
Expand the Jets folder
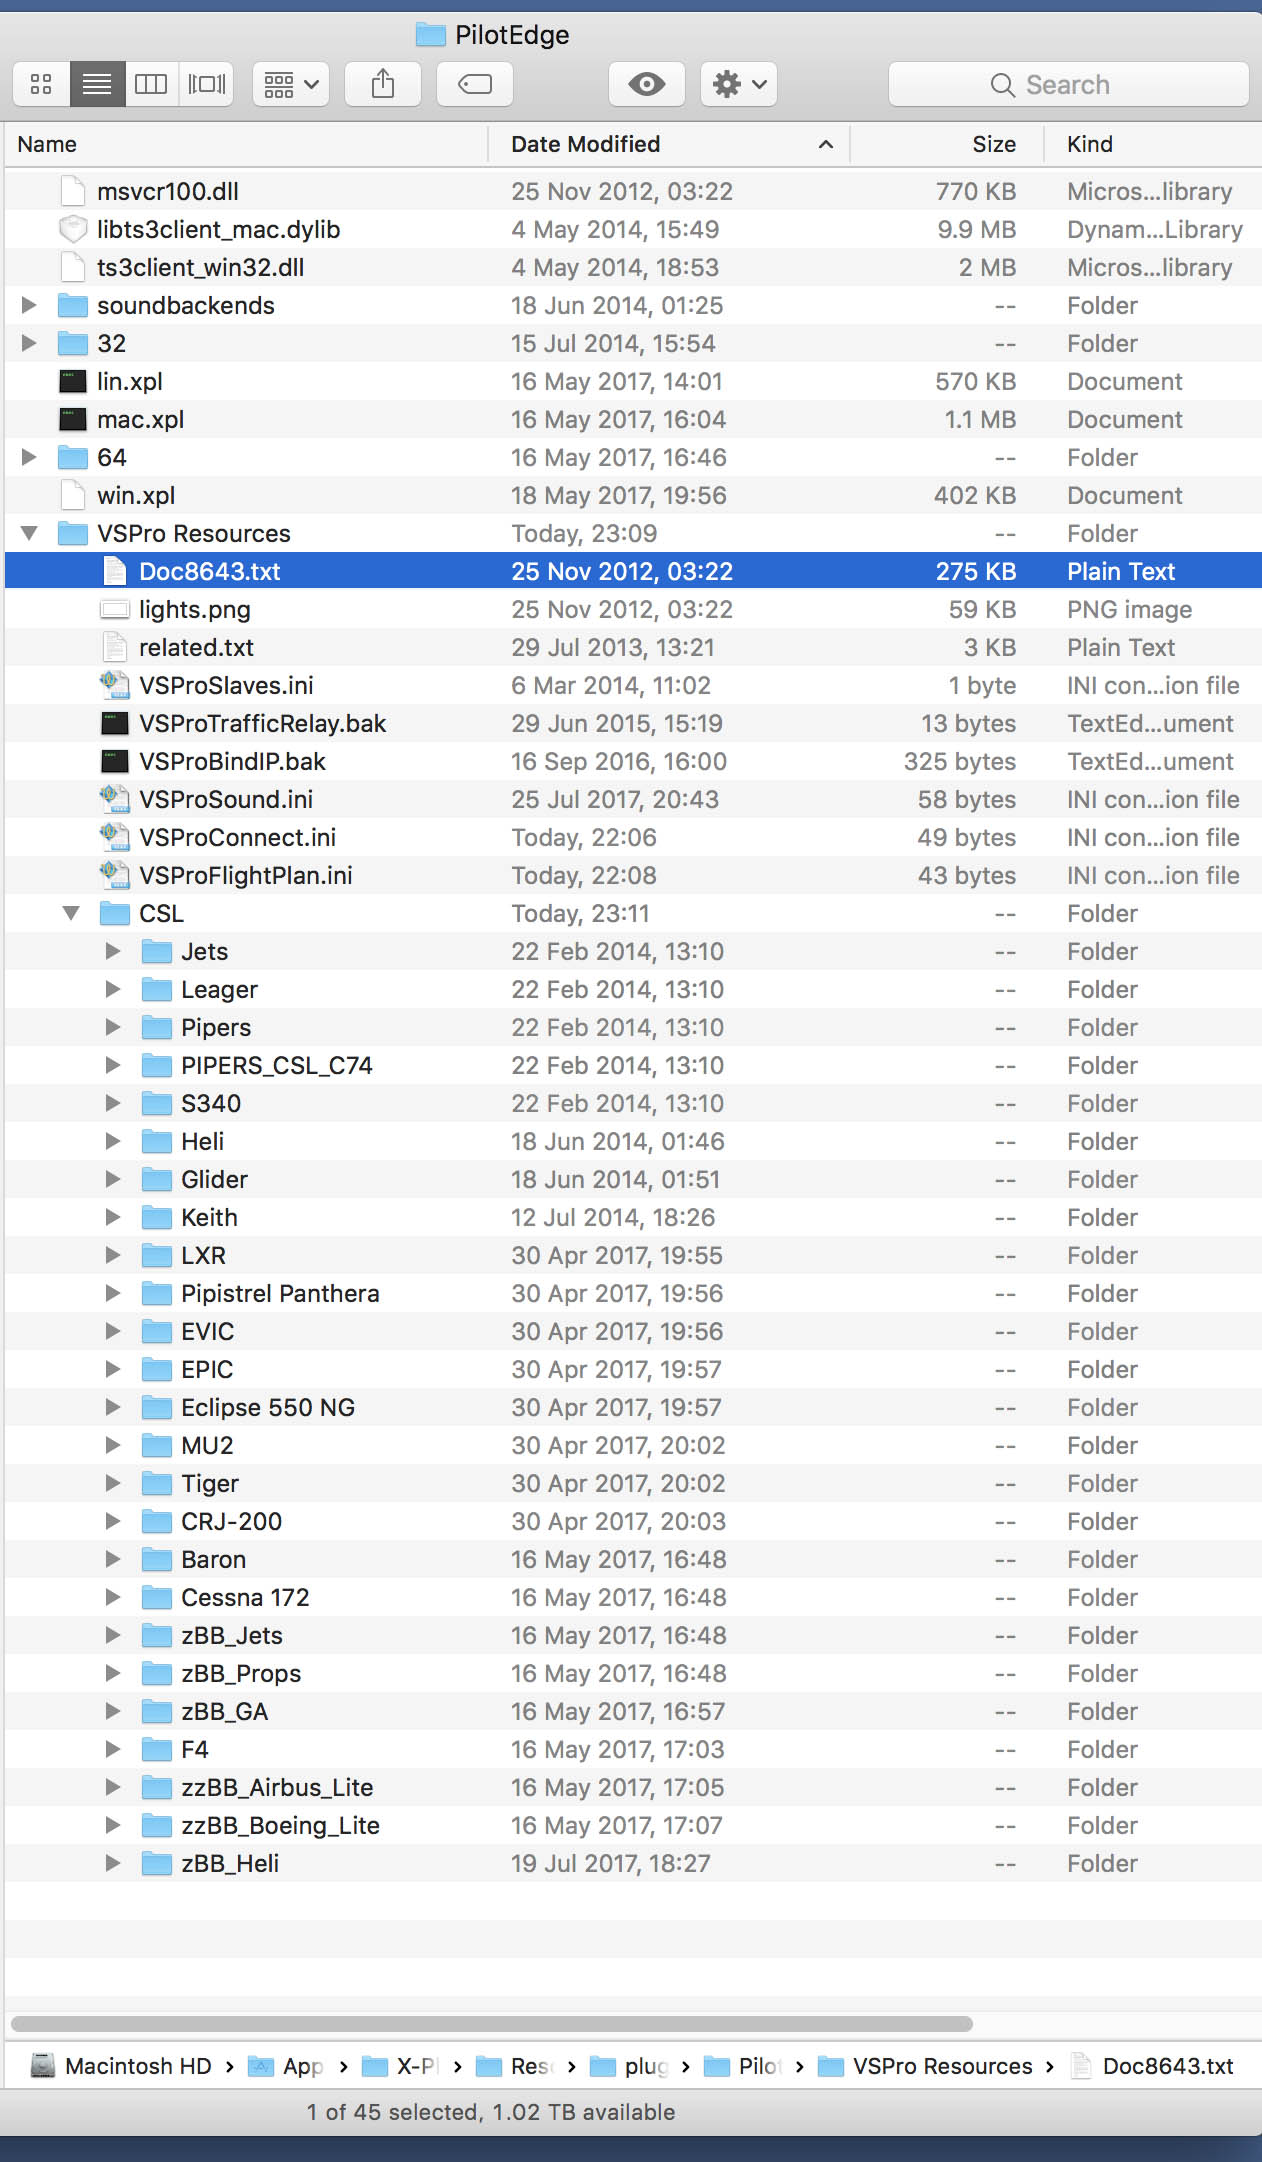coord(113,951)
